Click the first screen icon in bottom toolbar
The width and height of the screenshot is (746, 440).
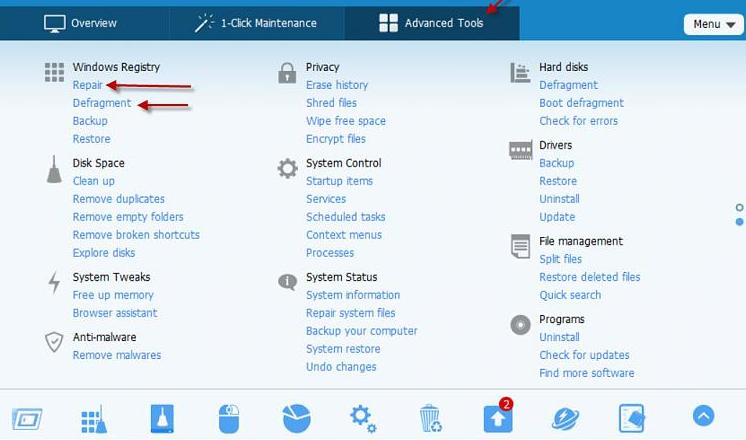pyautogui.click(x=26, y=418)
